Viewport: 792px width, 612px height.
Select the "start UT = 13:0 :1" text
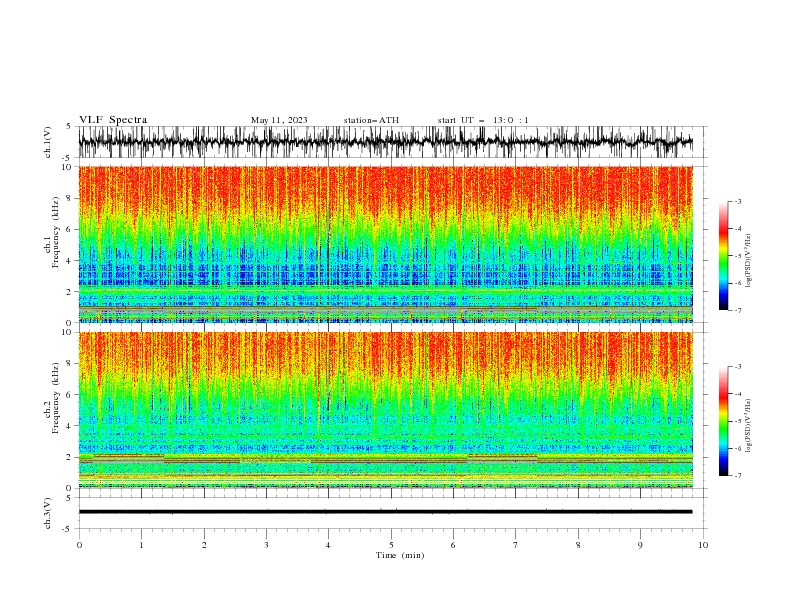[483, 120]
